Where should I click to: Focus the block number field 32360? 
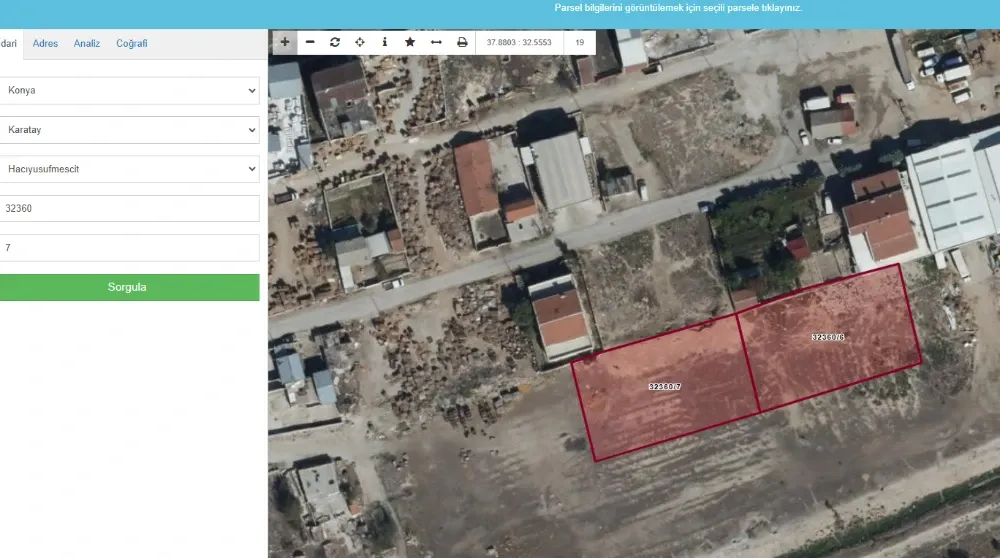129,209
